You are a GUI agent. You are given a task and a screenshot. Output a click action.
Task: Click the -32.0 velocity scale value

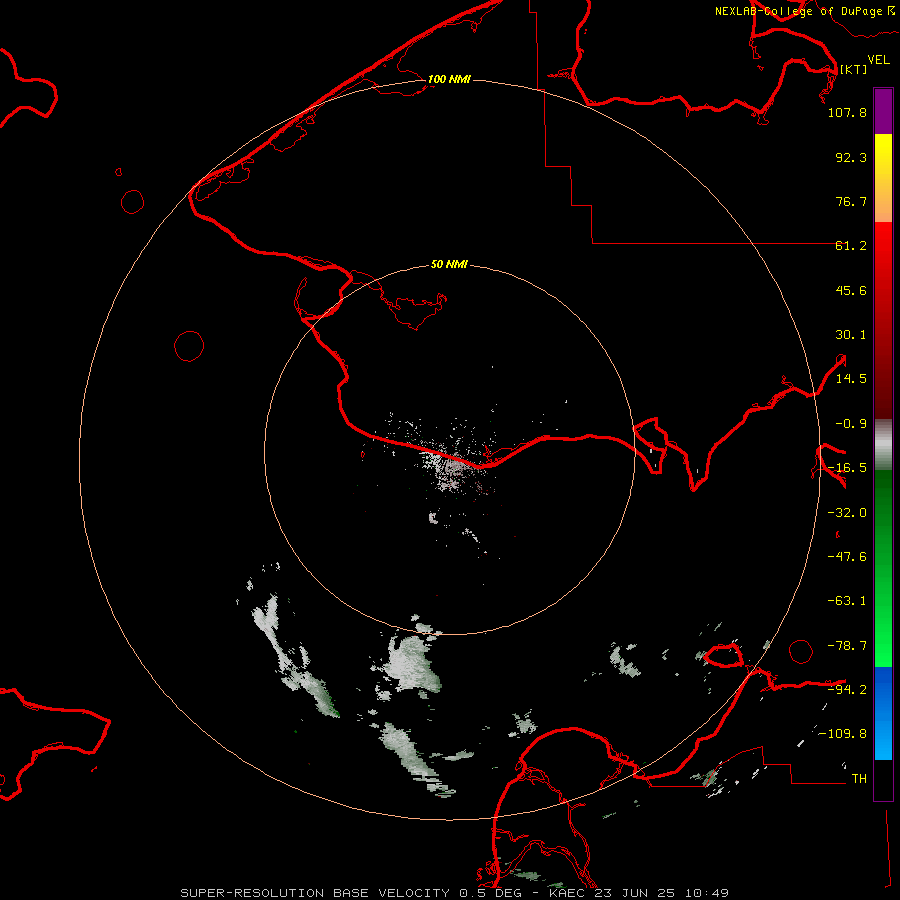click(847, 513)
